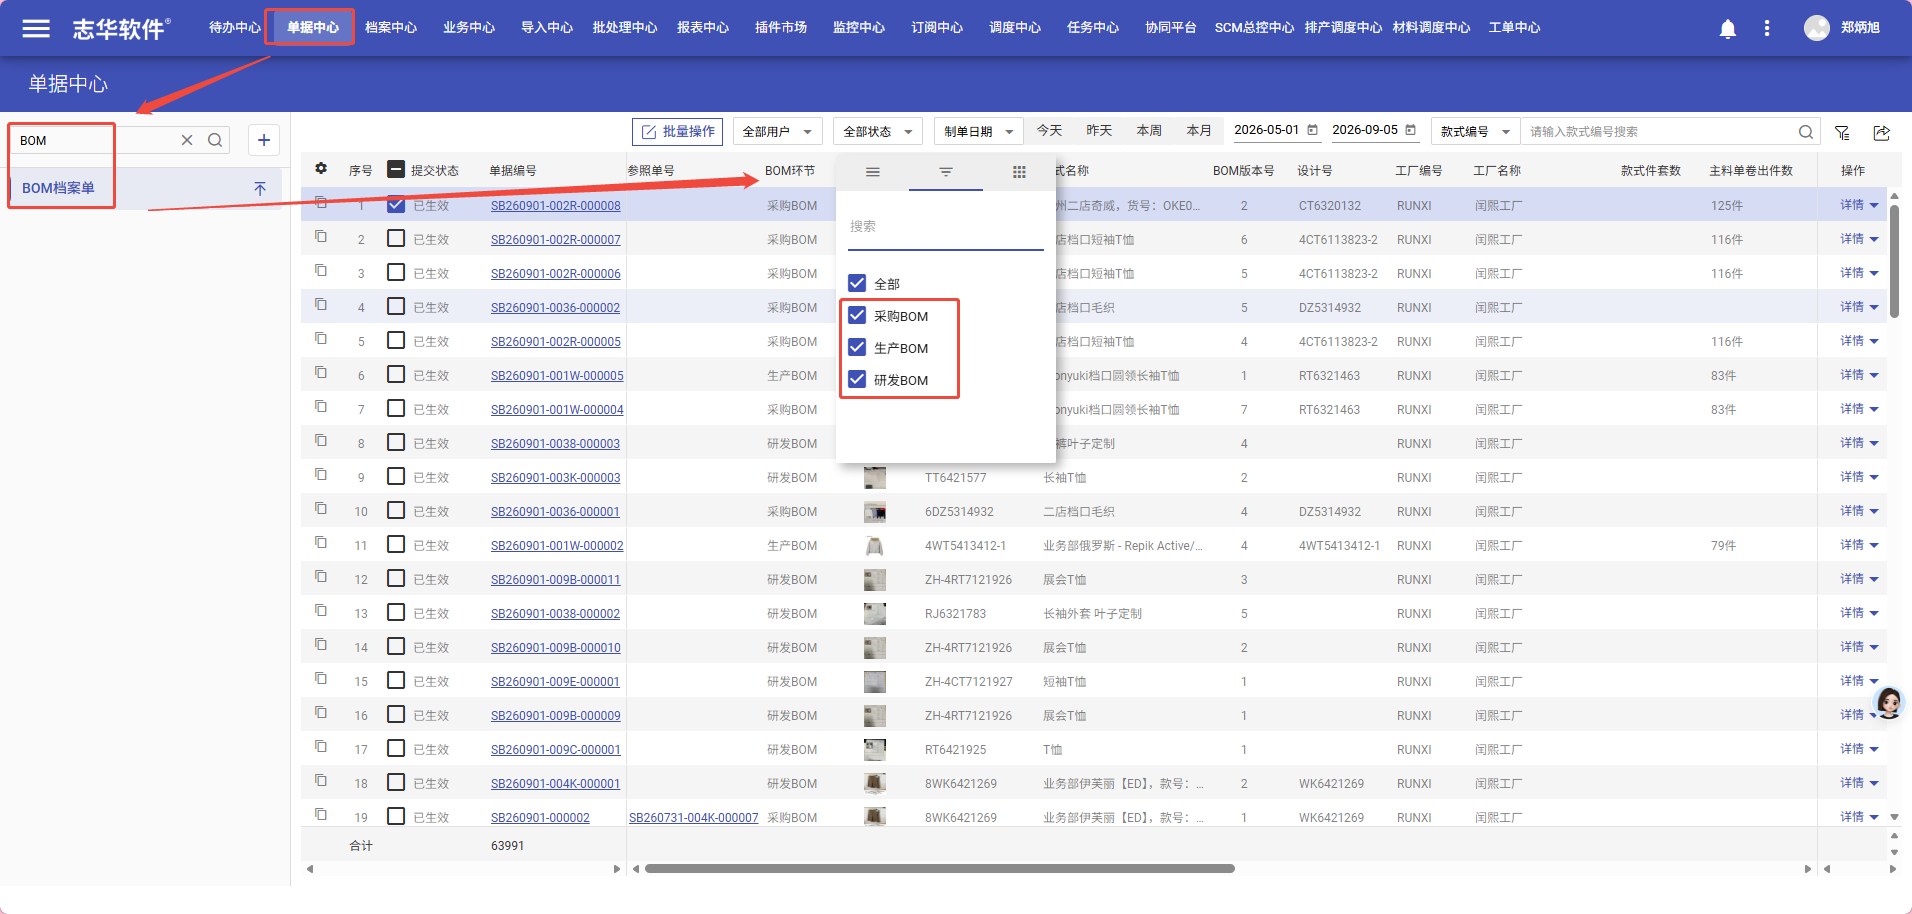Copy row 1 using its copy icon
1912x914 pixels.
(321, 203)
